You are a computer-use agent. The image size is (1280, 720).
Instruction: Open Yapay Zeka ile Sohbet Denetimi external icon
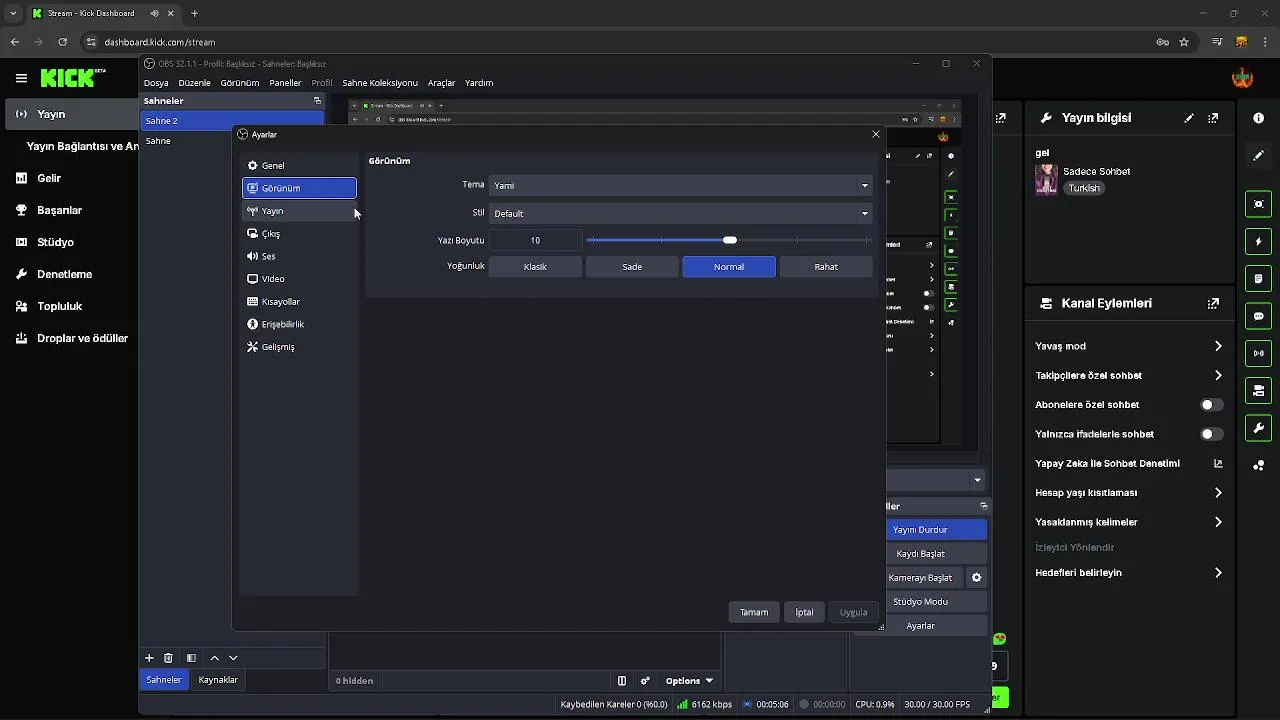pos(1218,463)
